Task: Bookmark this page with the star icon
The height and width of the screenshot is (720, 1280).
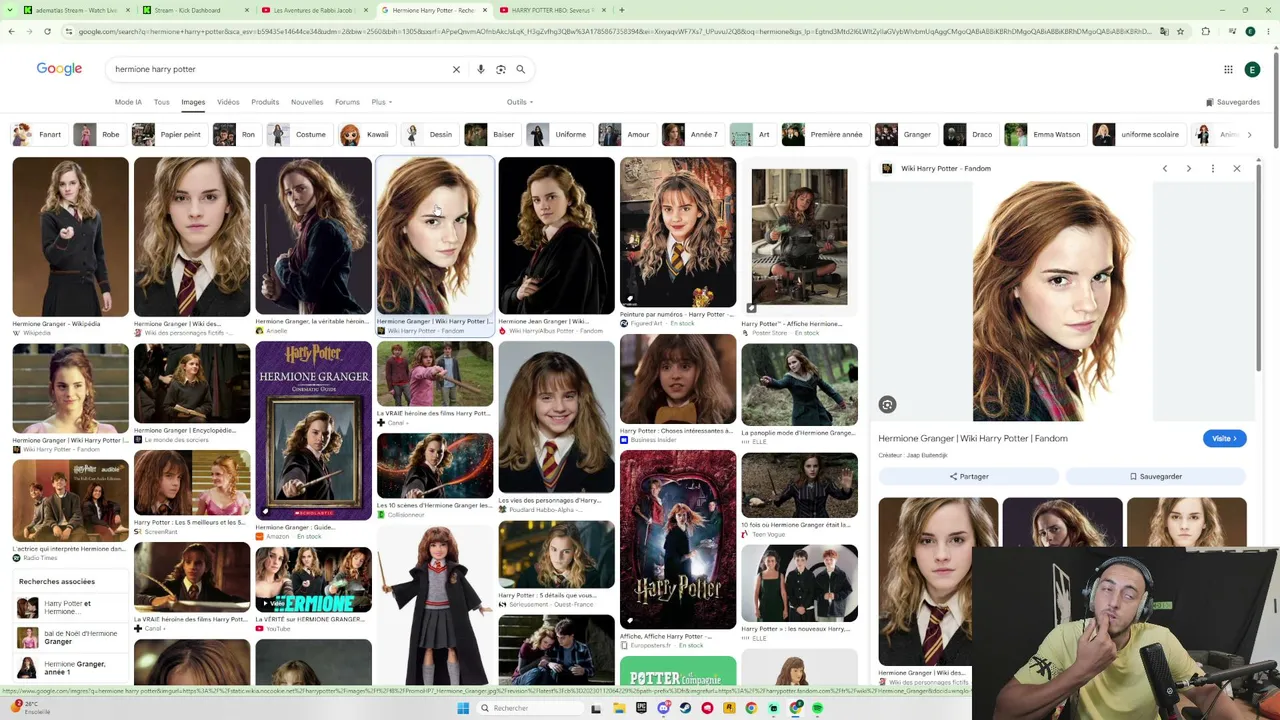Action: coord(1180,32)
